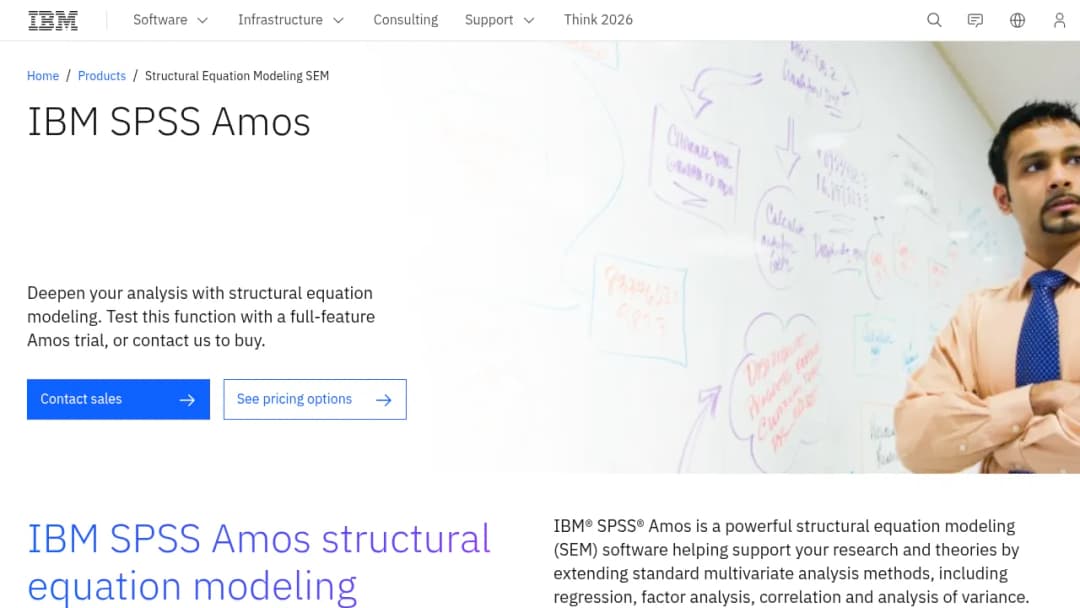Open the user profile icon
Viewport: 1080px width, 608px height.
pyautogui.click(x=1059, y=20)
